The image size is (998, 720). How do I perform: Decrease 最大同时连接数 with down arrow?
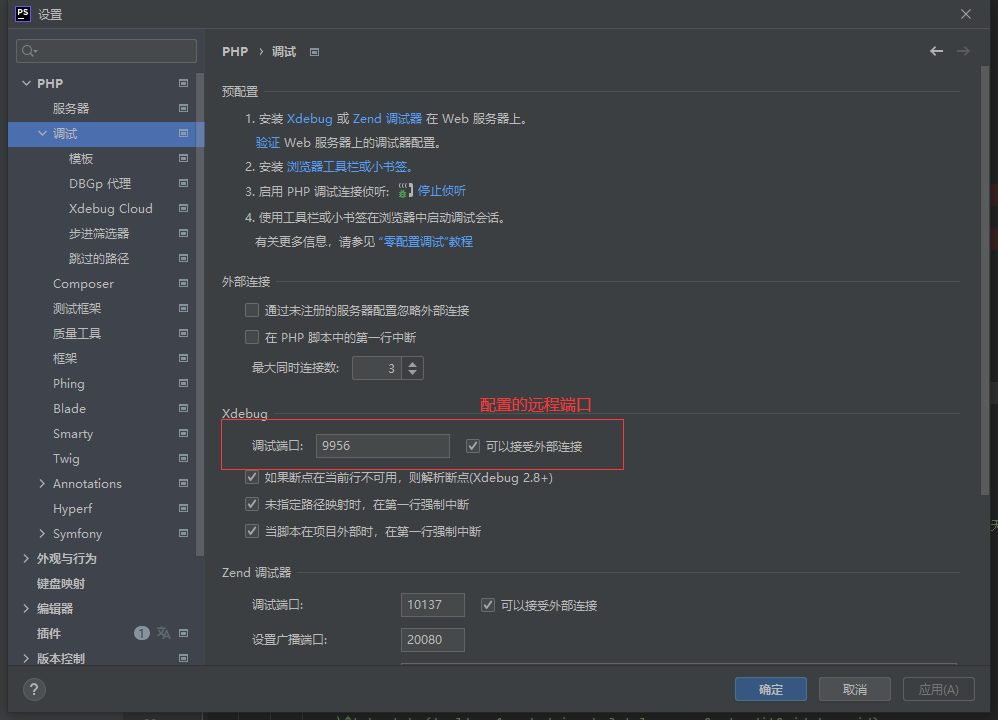(412, 373)
